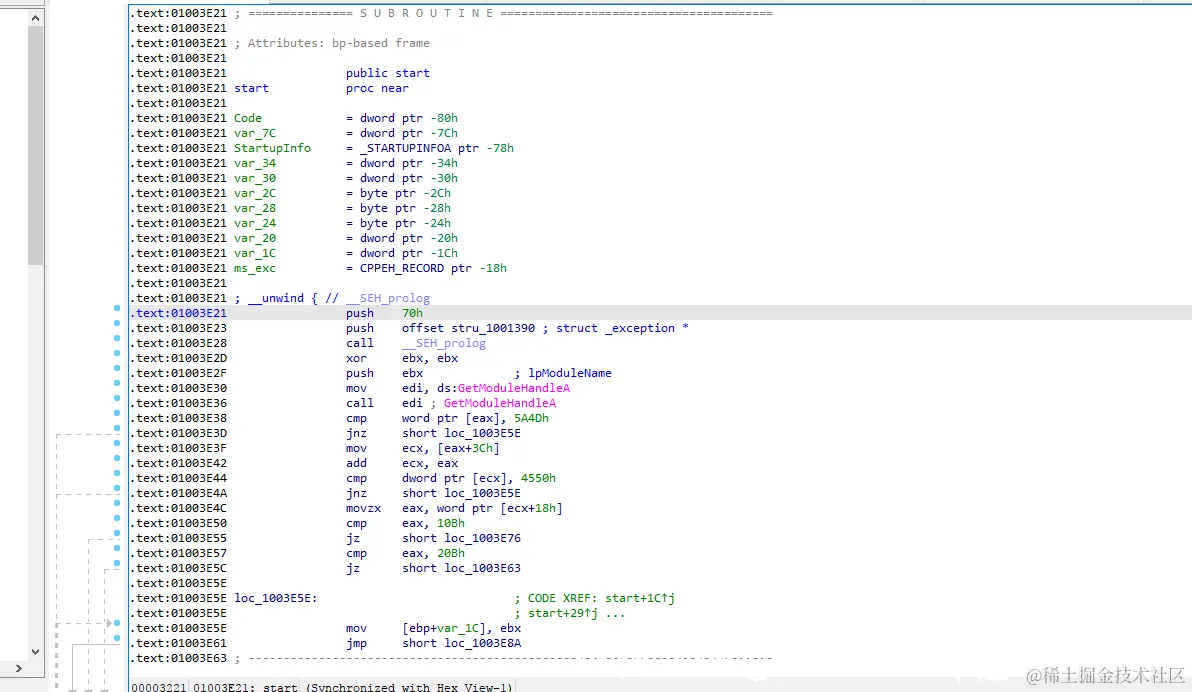Click the left panel vertical scrollbar thumb
This screenshot has height=692, width=1192.
tap(35, 145)
